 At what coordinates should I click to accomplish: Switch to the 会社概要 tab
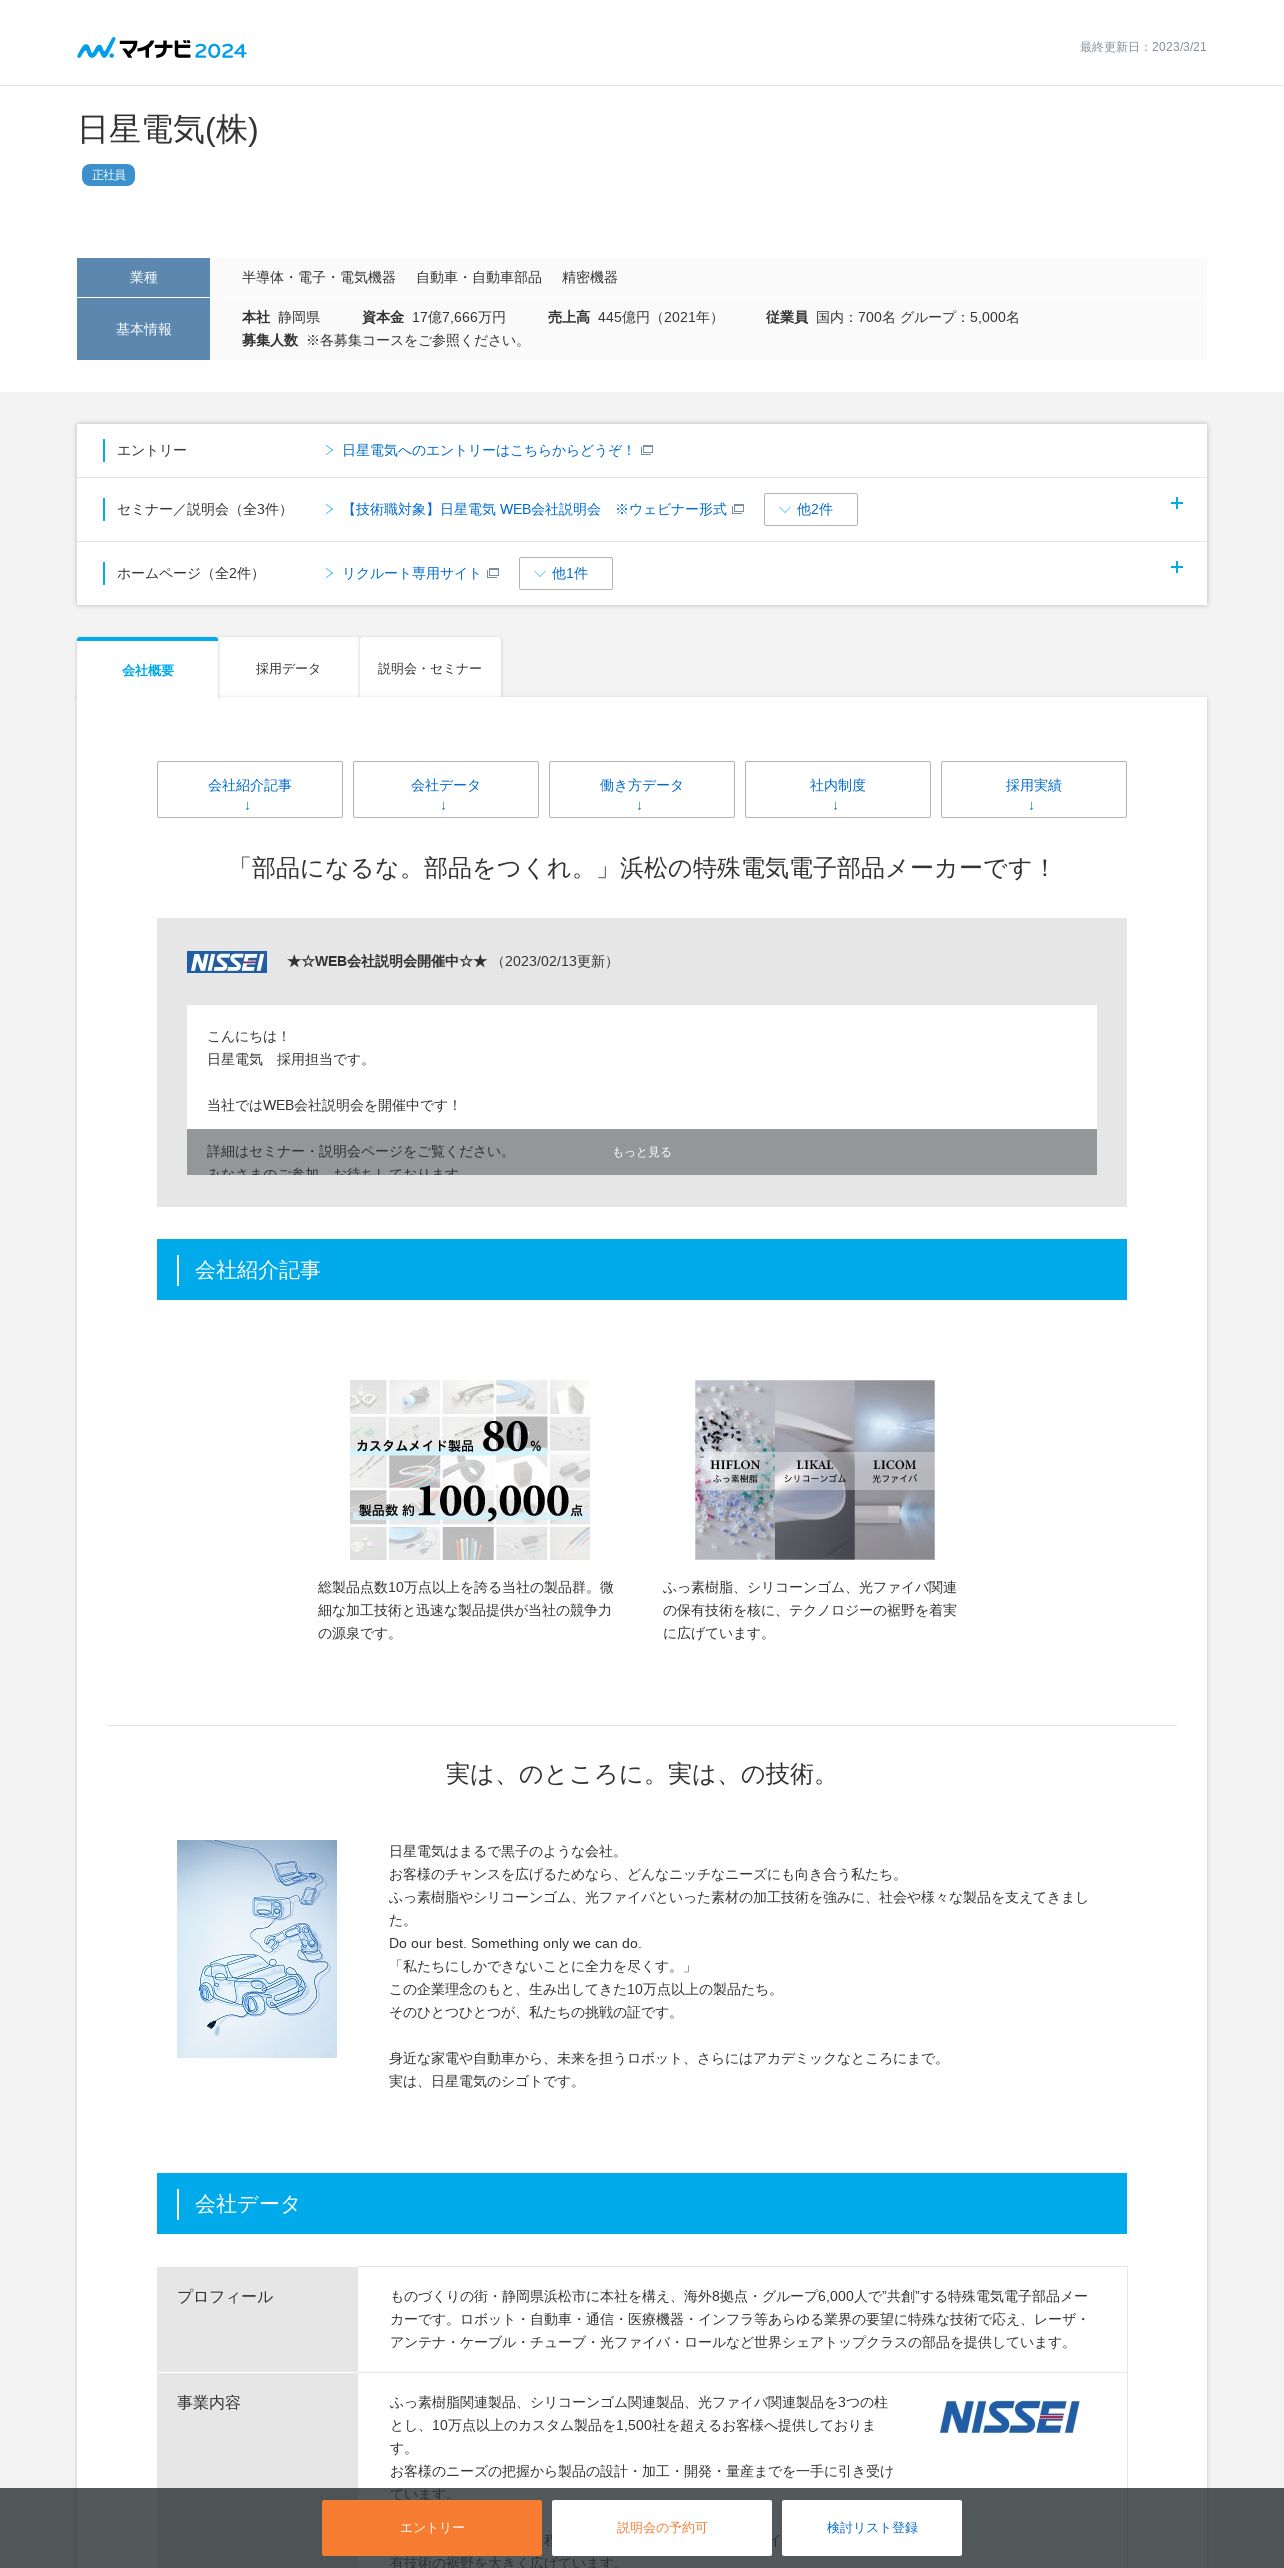click(x=148, y=669)
